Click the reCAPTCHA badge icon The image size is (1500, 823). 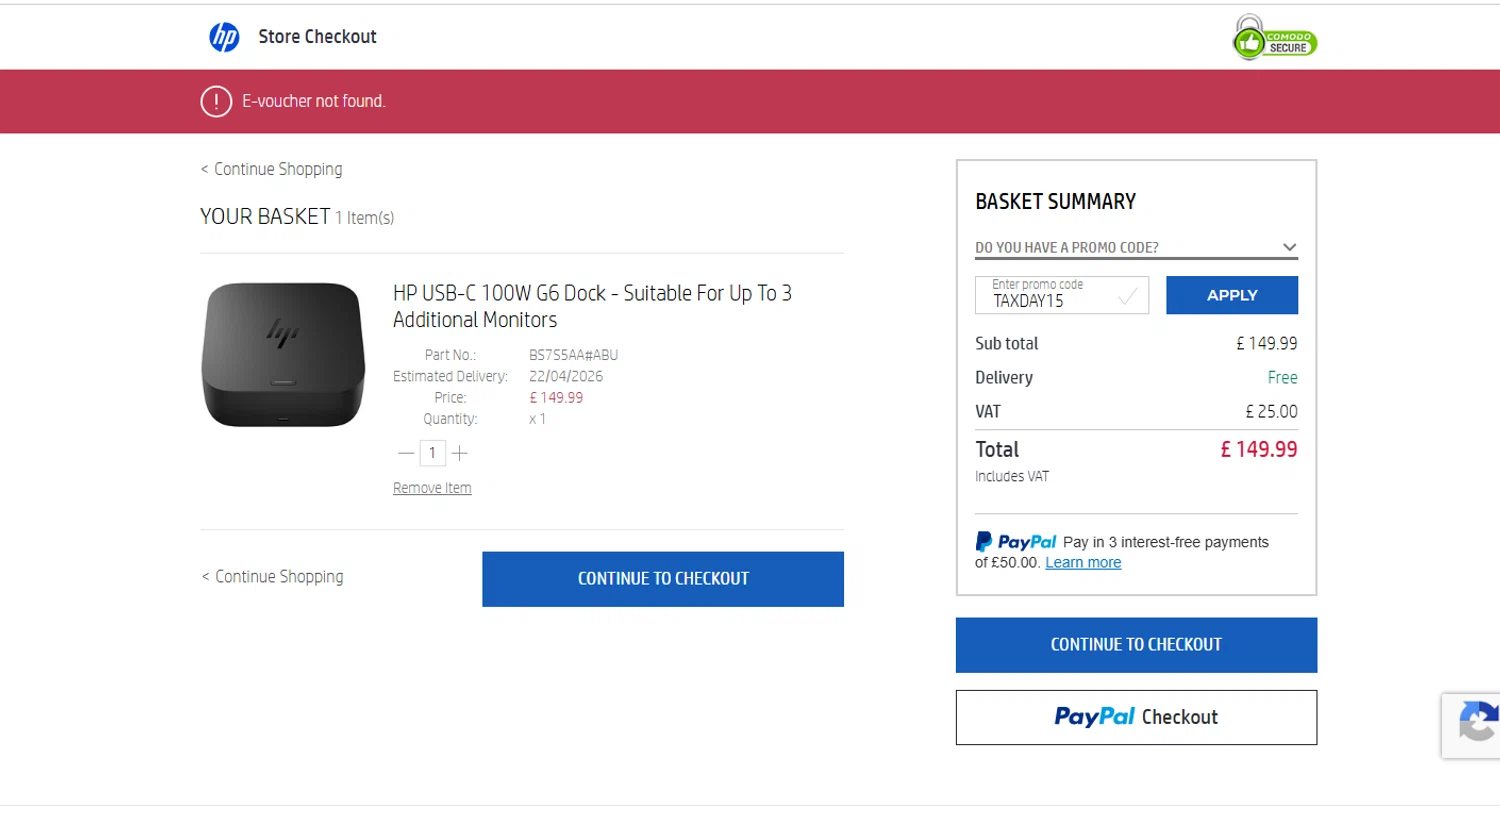(x=1476, y=724)
